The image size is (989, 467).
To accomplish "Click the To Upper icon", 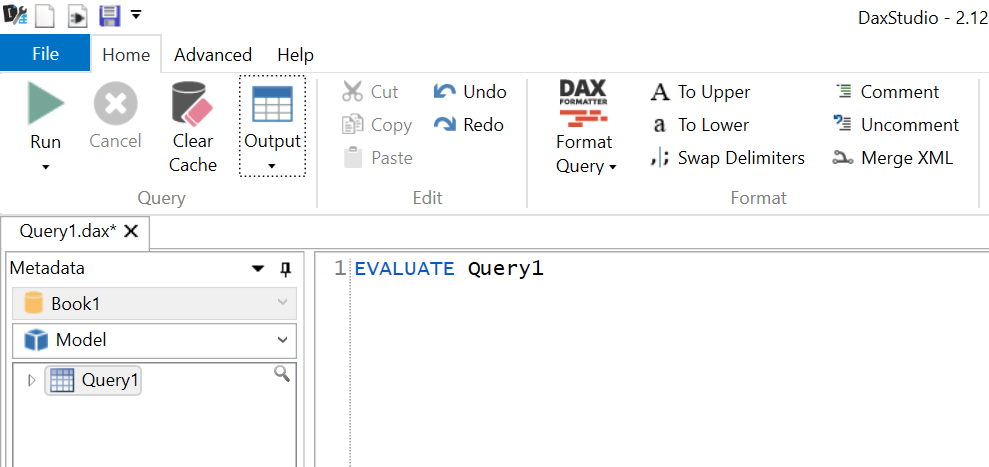I will (x=660, y=92).
